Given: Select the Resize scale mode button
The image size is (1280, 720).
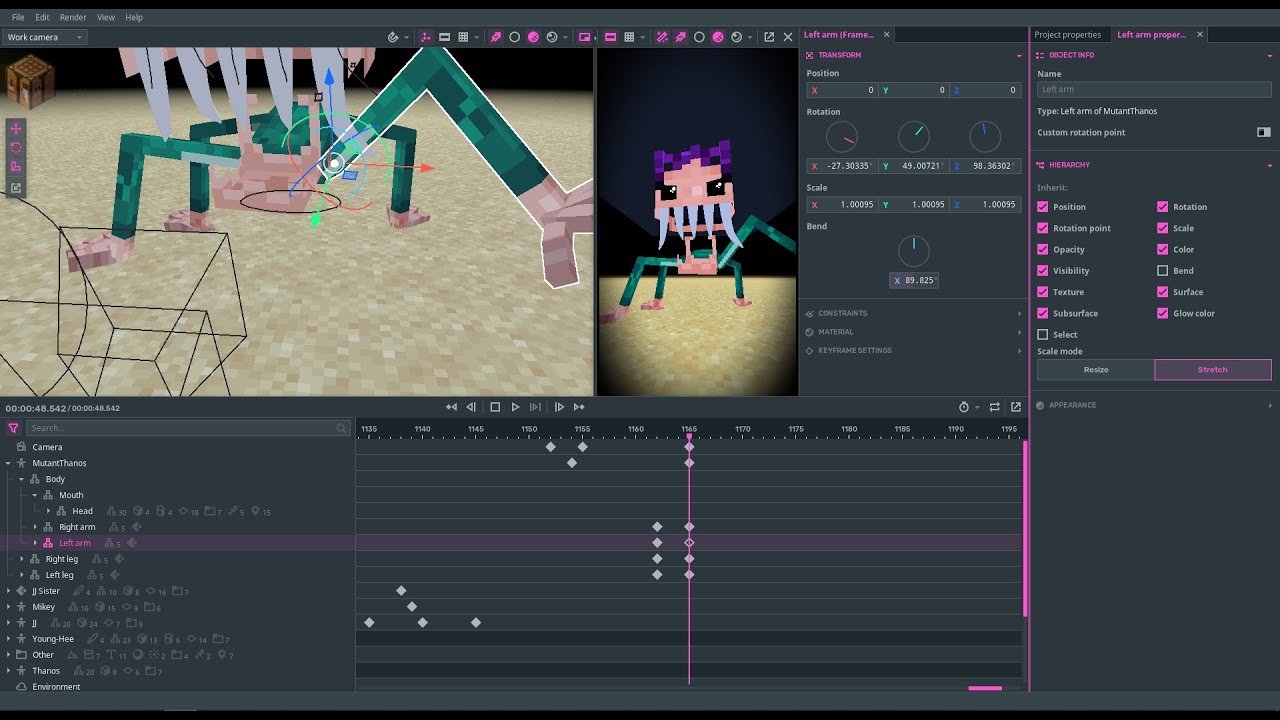Looking at the screenshot, I should pos(1096,370).
